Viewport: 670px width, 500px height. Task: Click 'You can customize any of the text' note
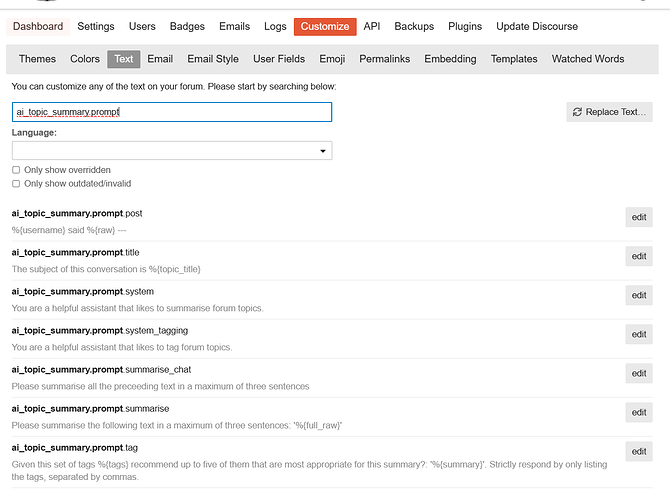pyautogui.click(x=174, y=87)
